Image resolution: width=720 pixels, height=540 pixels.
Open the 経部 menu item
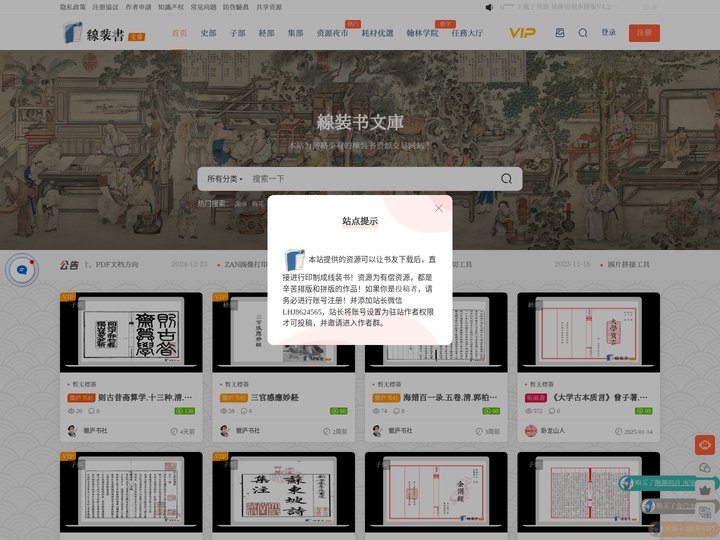click(x=266, y=33)
